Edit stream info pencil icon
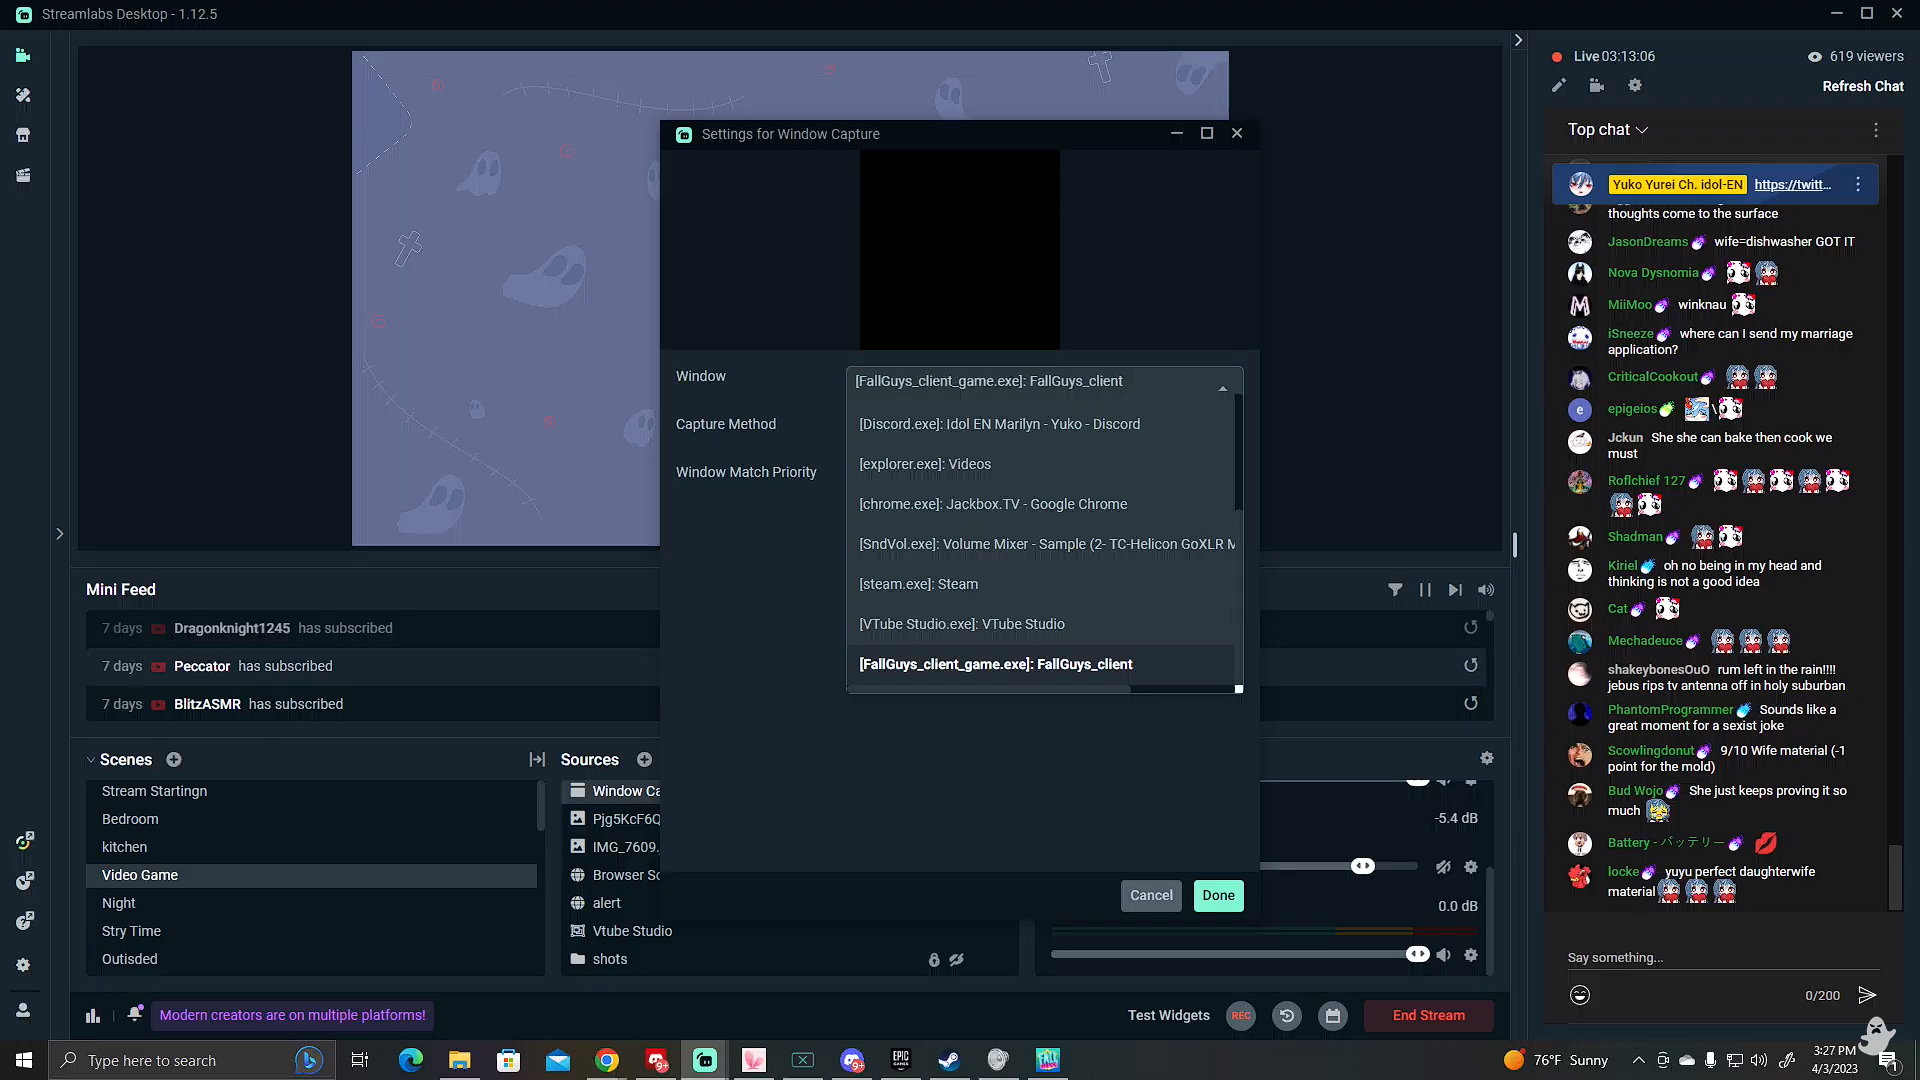This screenshot has height=1080, width=1920. [x=1559, y=86]
